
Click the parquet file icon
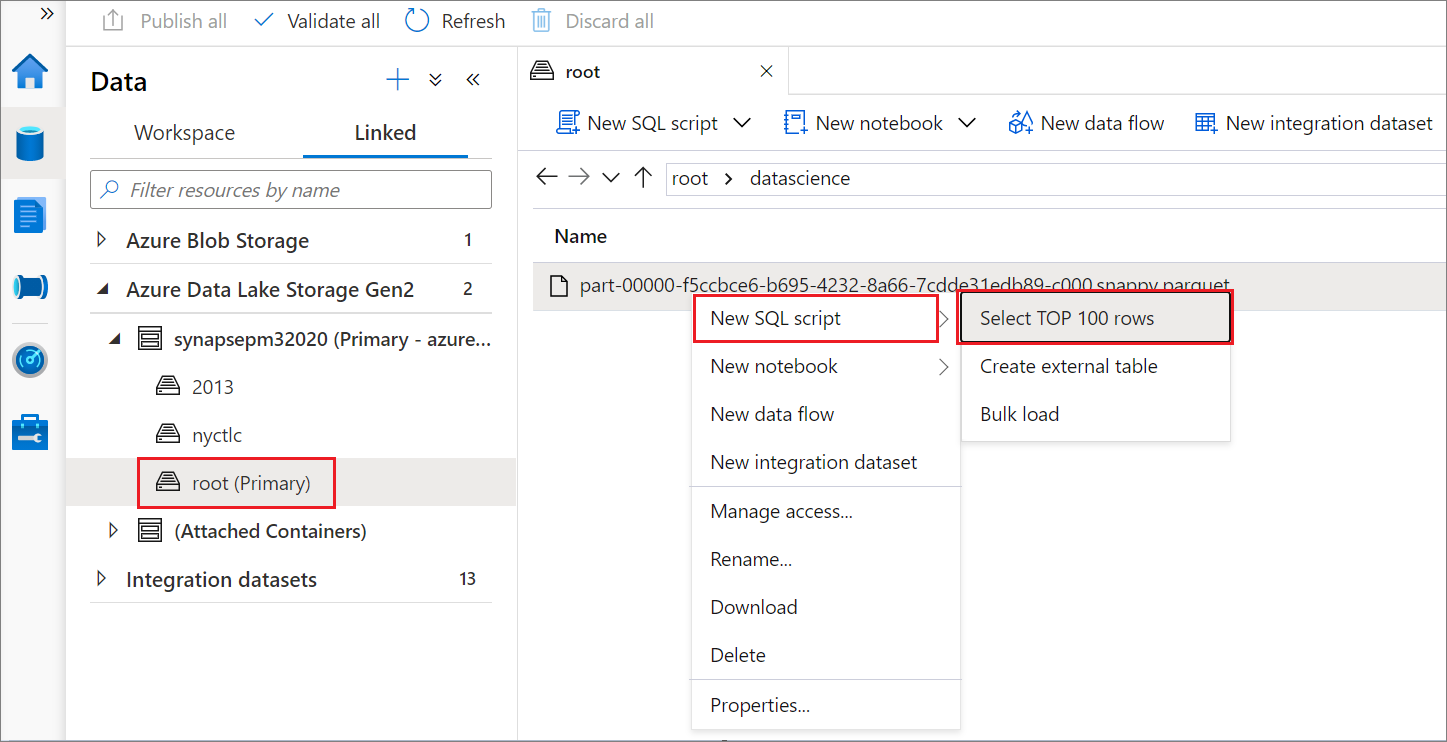pyautogui.click(x=560, y=286)
